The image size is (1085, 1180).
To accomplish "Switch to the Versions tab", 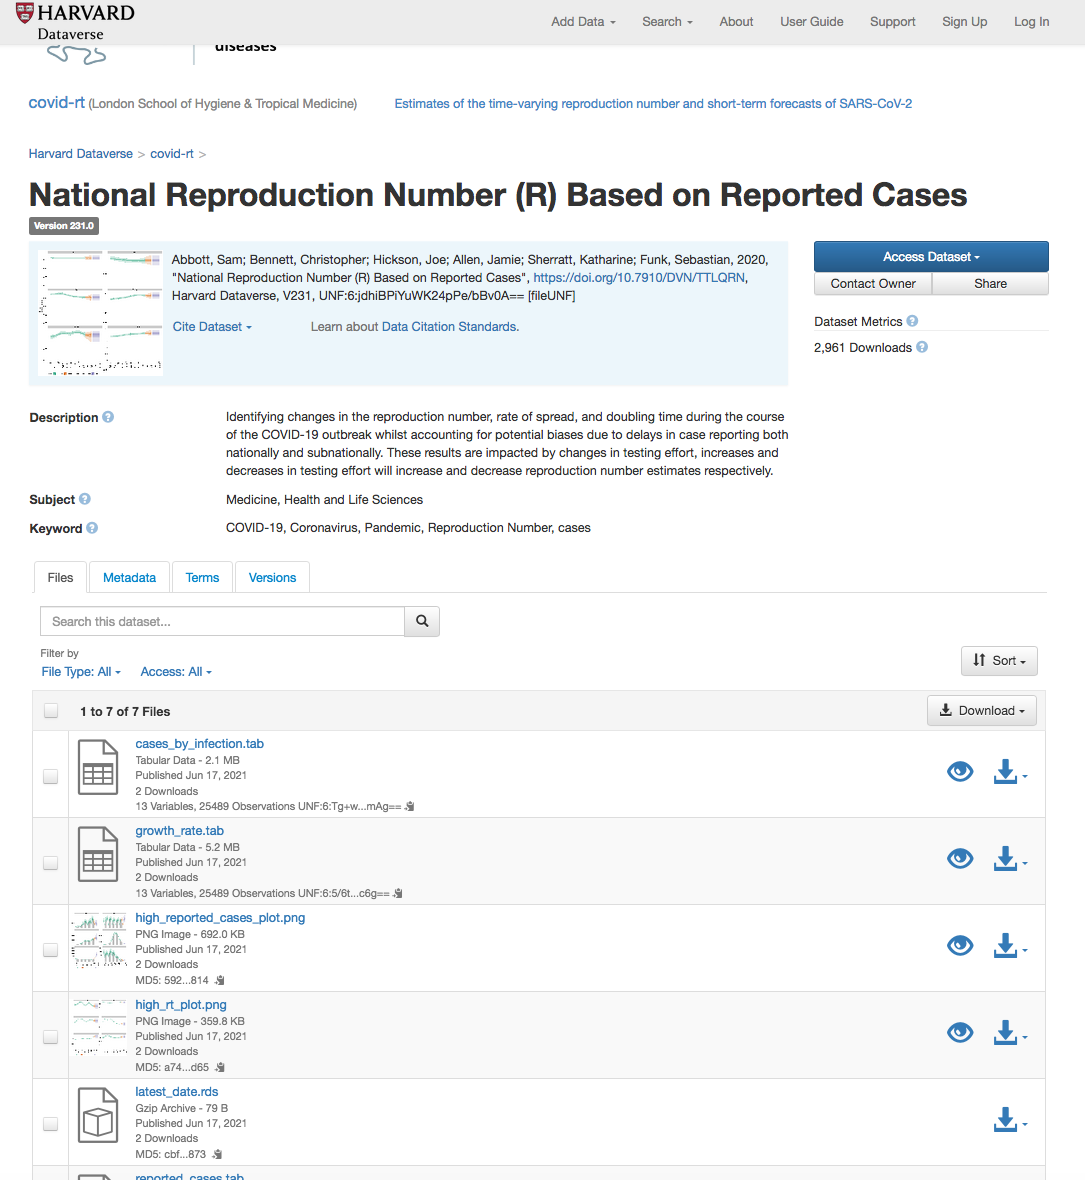I will pyautogui.click(x=272, y=578).
